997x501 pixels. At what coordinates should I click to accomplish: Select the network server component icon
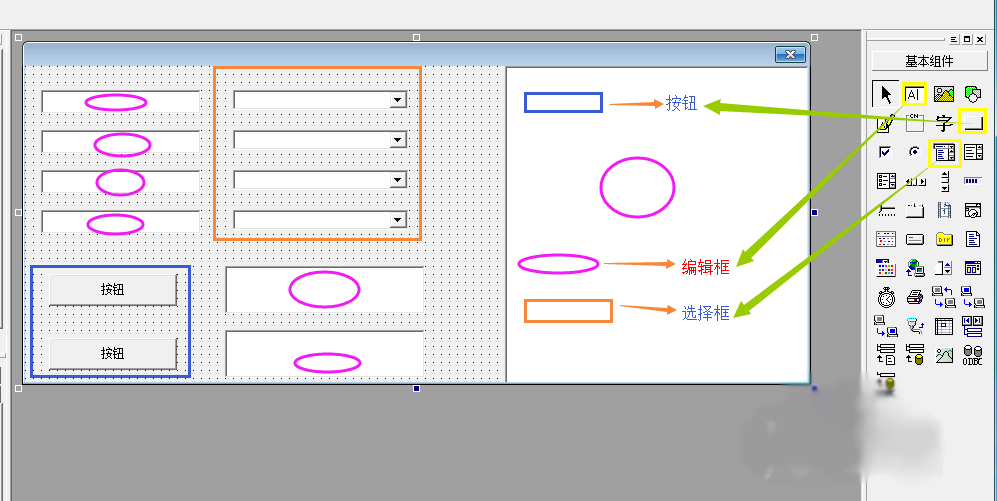(886, 326)
